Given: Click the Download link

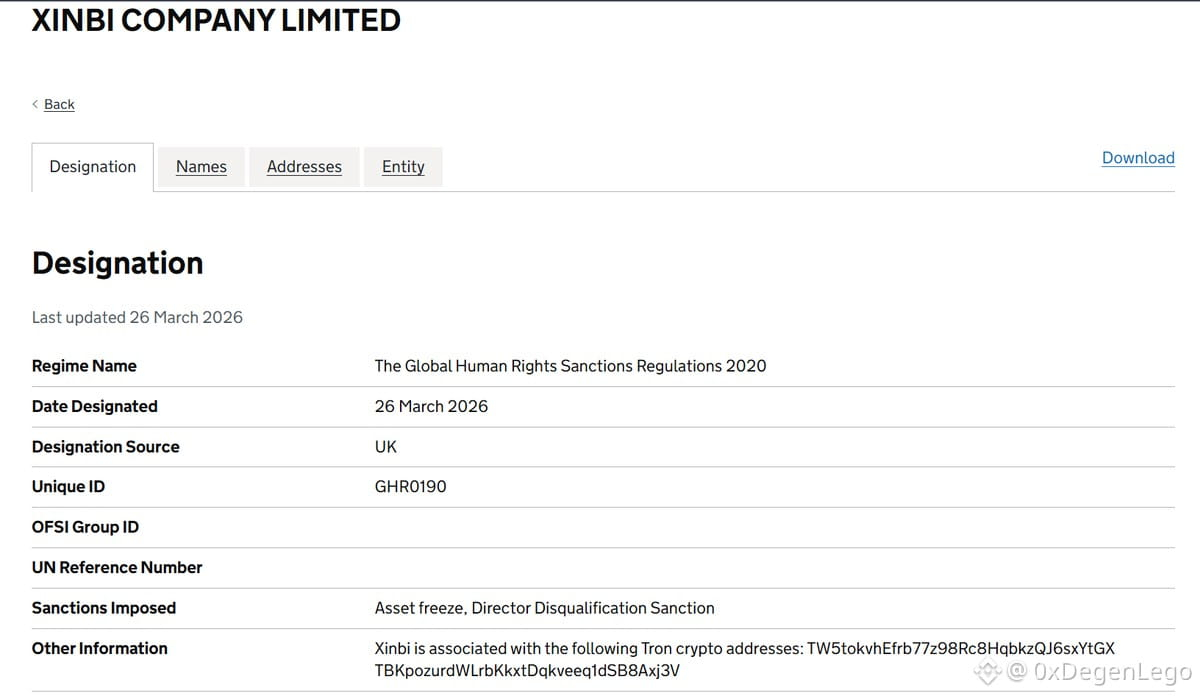Looking at the screenshot, I should point(1138,158).
